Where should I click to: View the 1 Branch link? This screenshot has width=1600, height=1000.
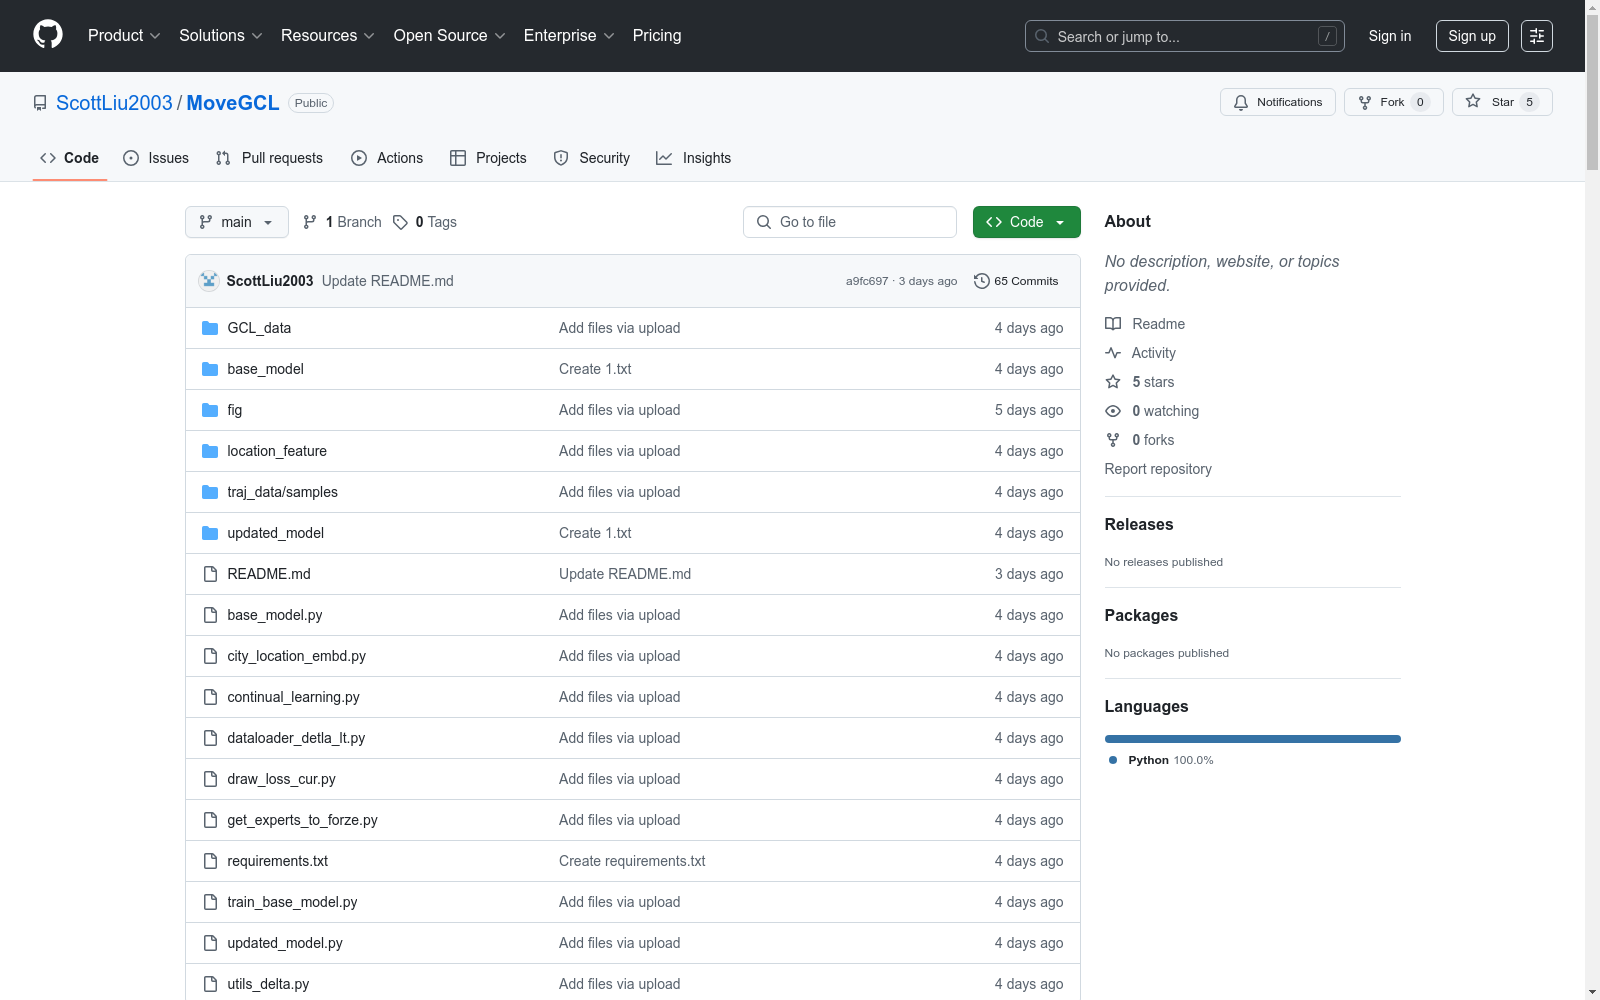[342, 222]
